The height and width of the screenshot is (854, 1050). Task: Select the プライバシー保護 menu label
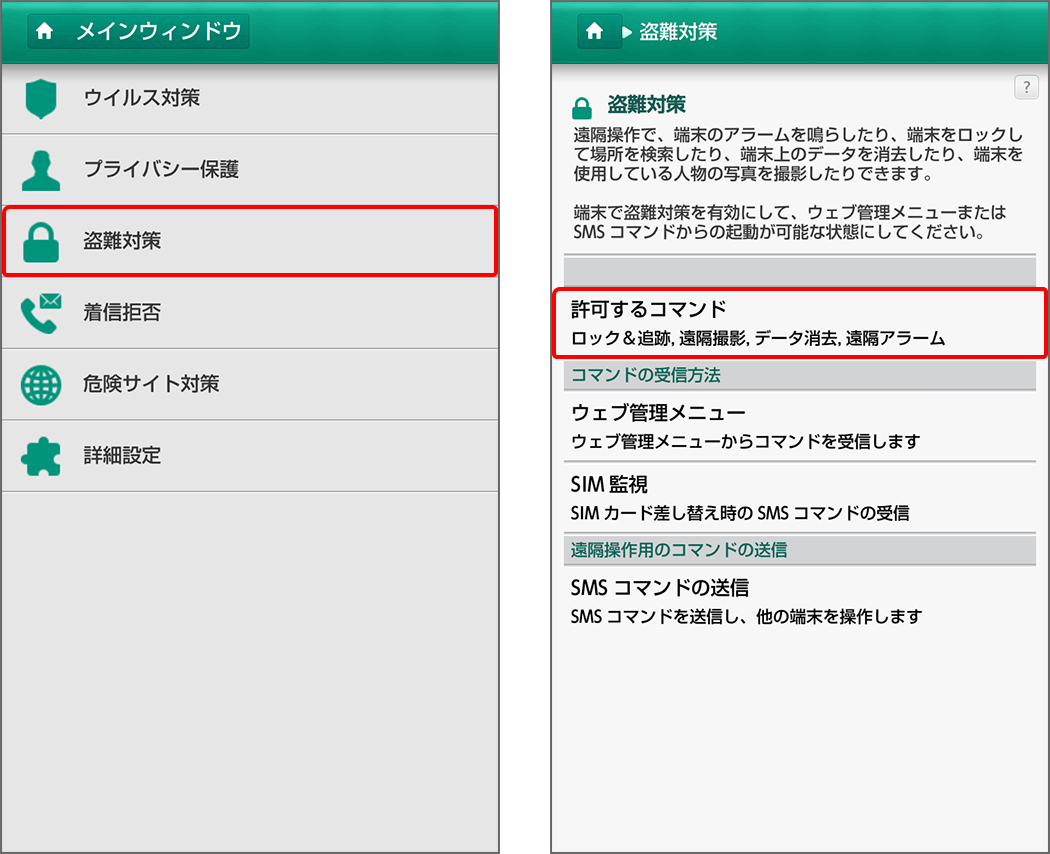(161, 170)
